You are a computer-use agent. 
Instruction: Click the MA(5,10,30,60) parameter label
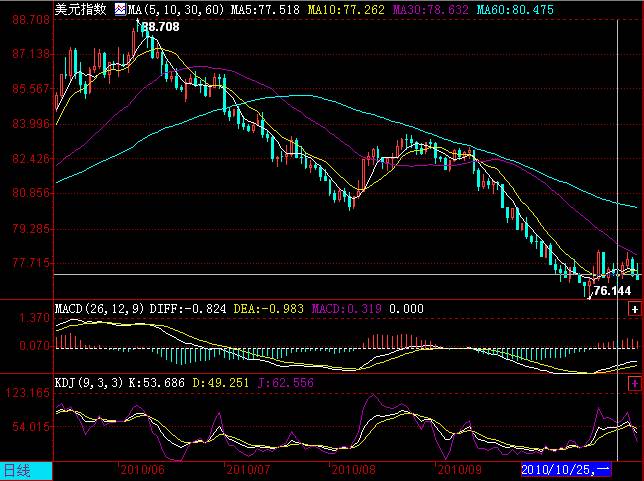176,9
